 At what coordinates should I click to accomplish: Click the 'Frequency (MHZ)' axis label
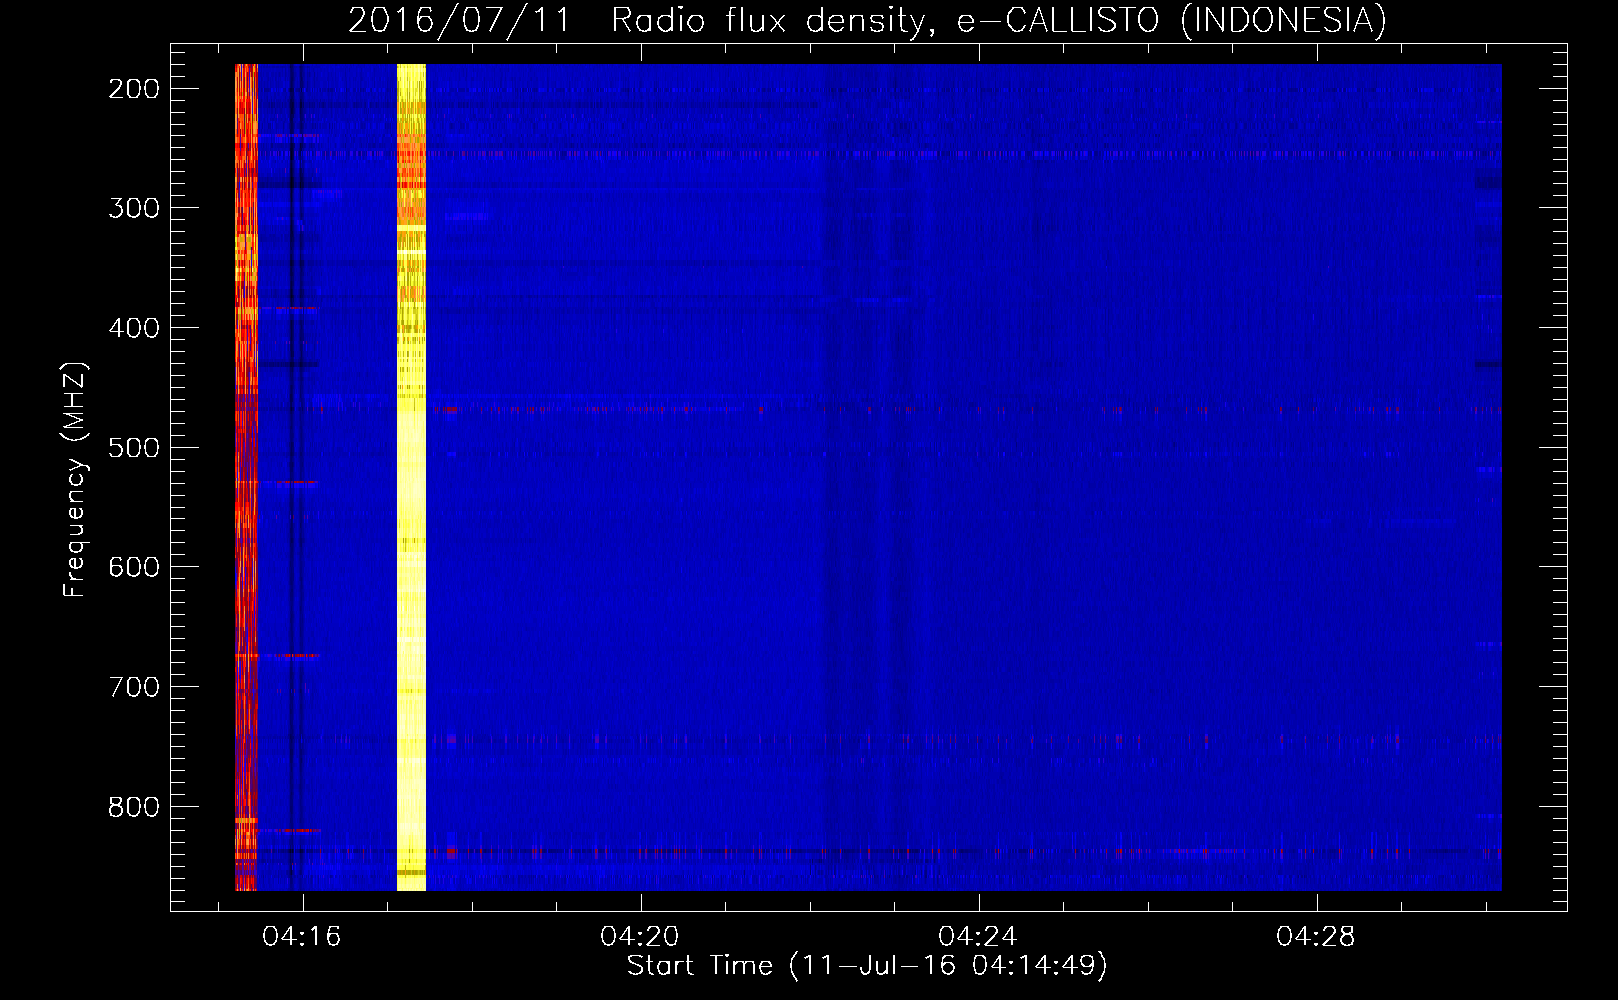click(75, 480)
